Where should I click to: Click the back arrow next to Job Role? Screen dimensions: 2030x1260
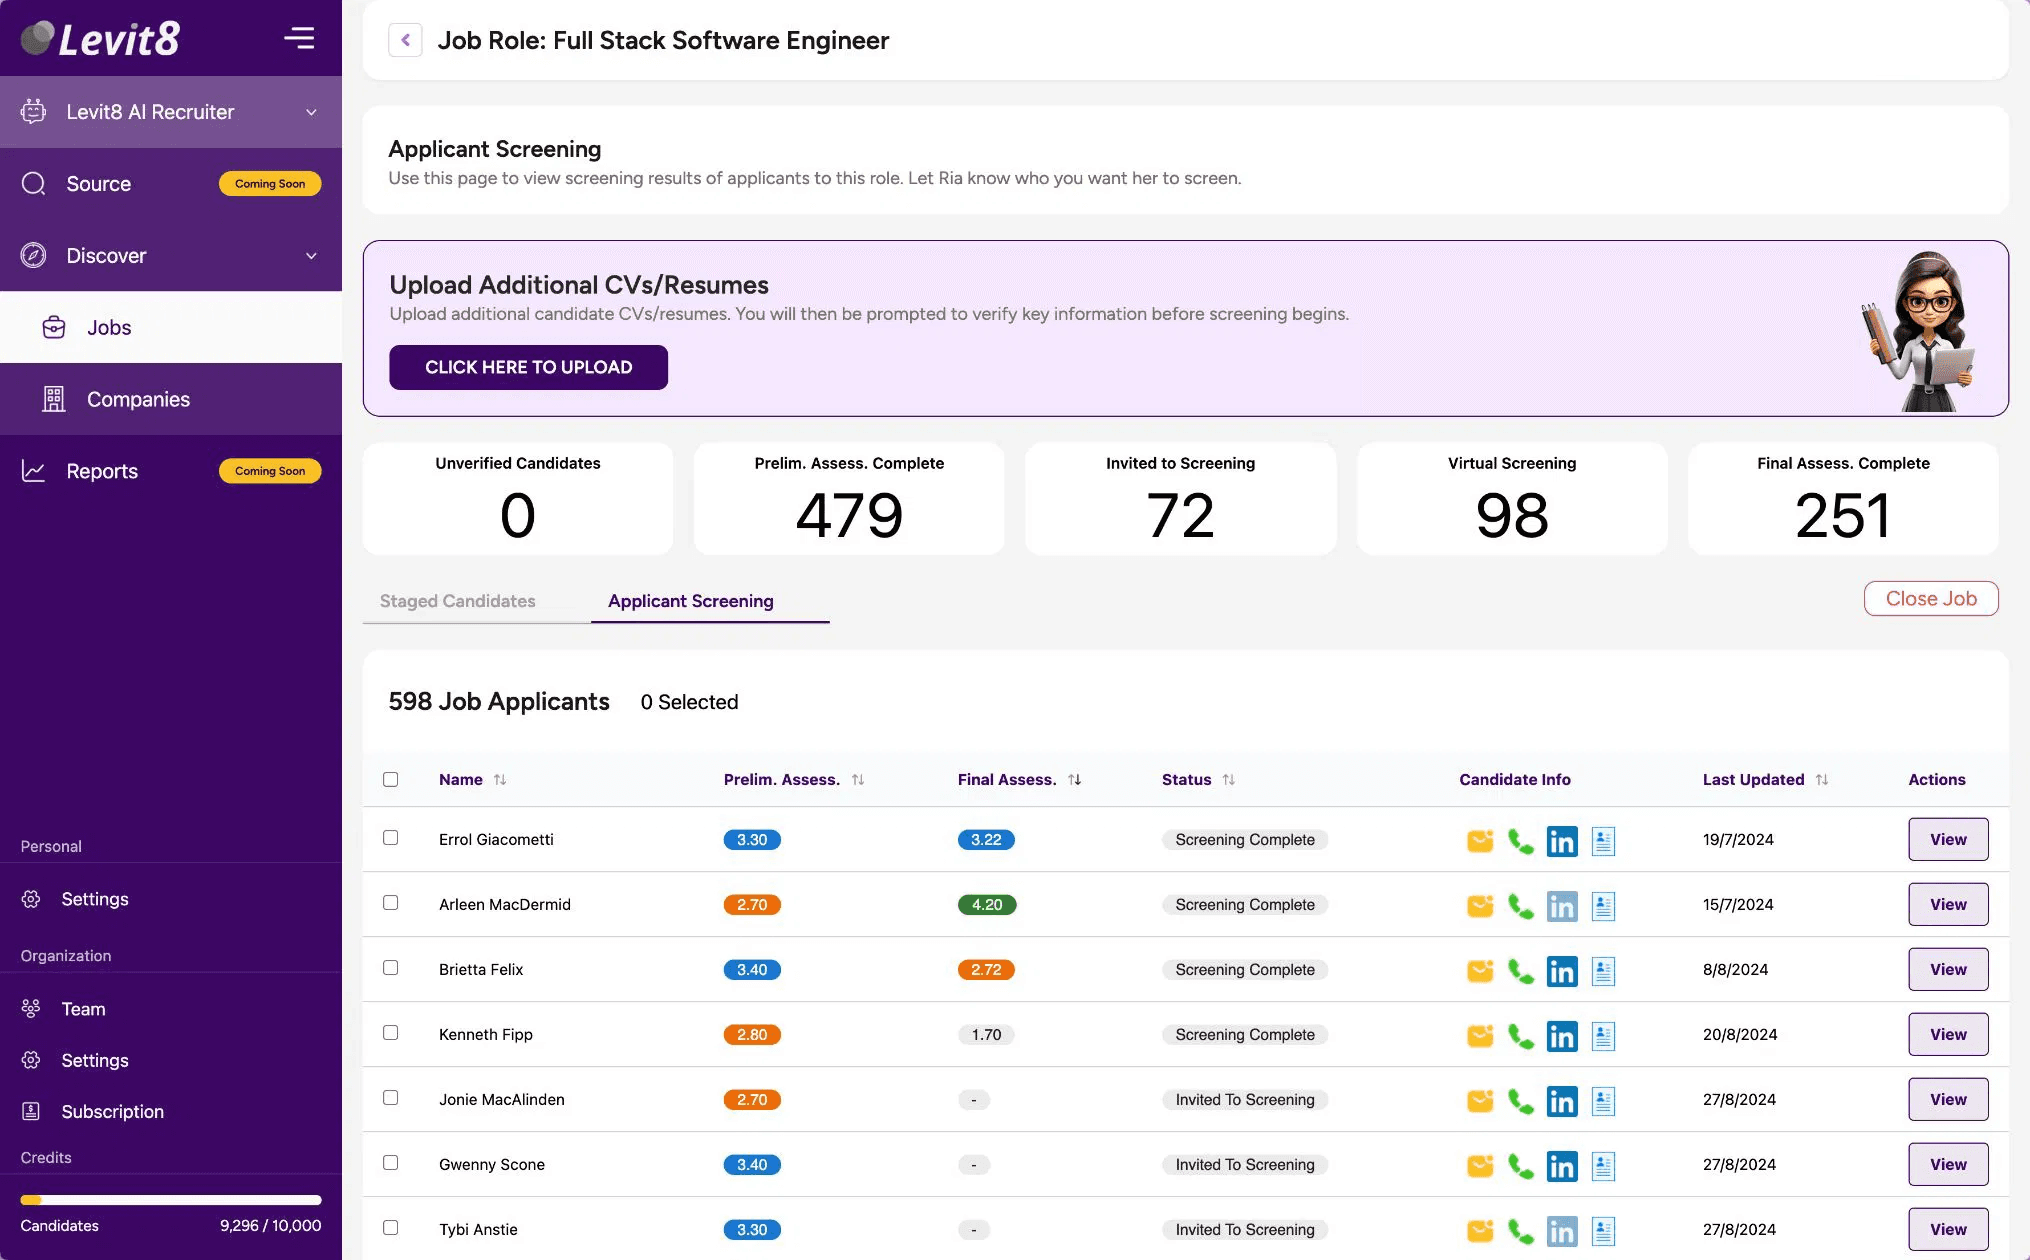coord(405,40)
